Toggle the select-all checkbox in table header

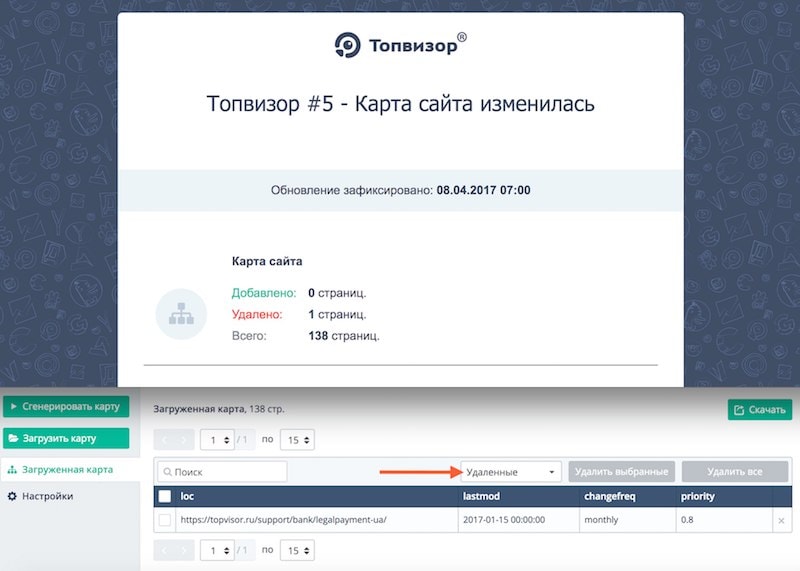click(x=165, y=496)
